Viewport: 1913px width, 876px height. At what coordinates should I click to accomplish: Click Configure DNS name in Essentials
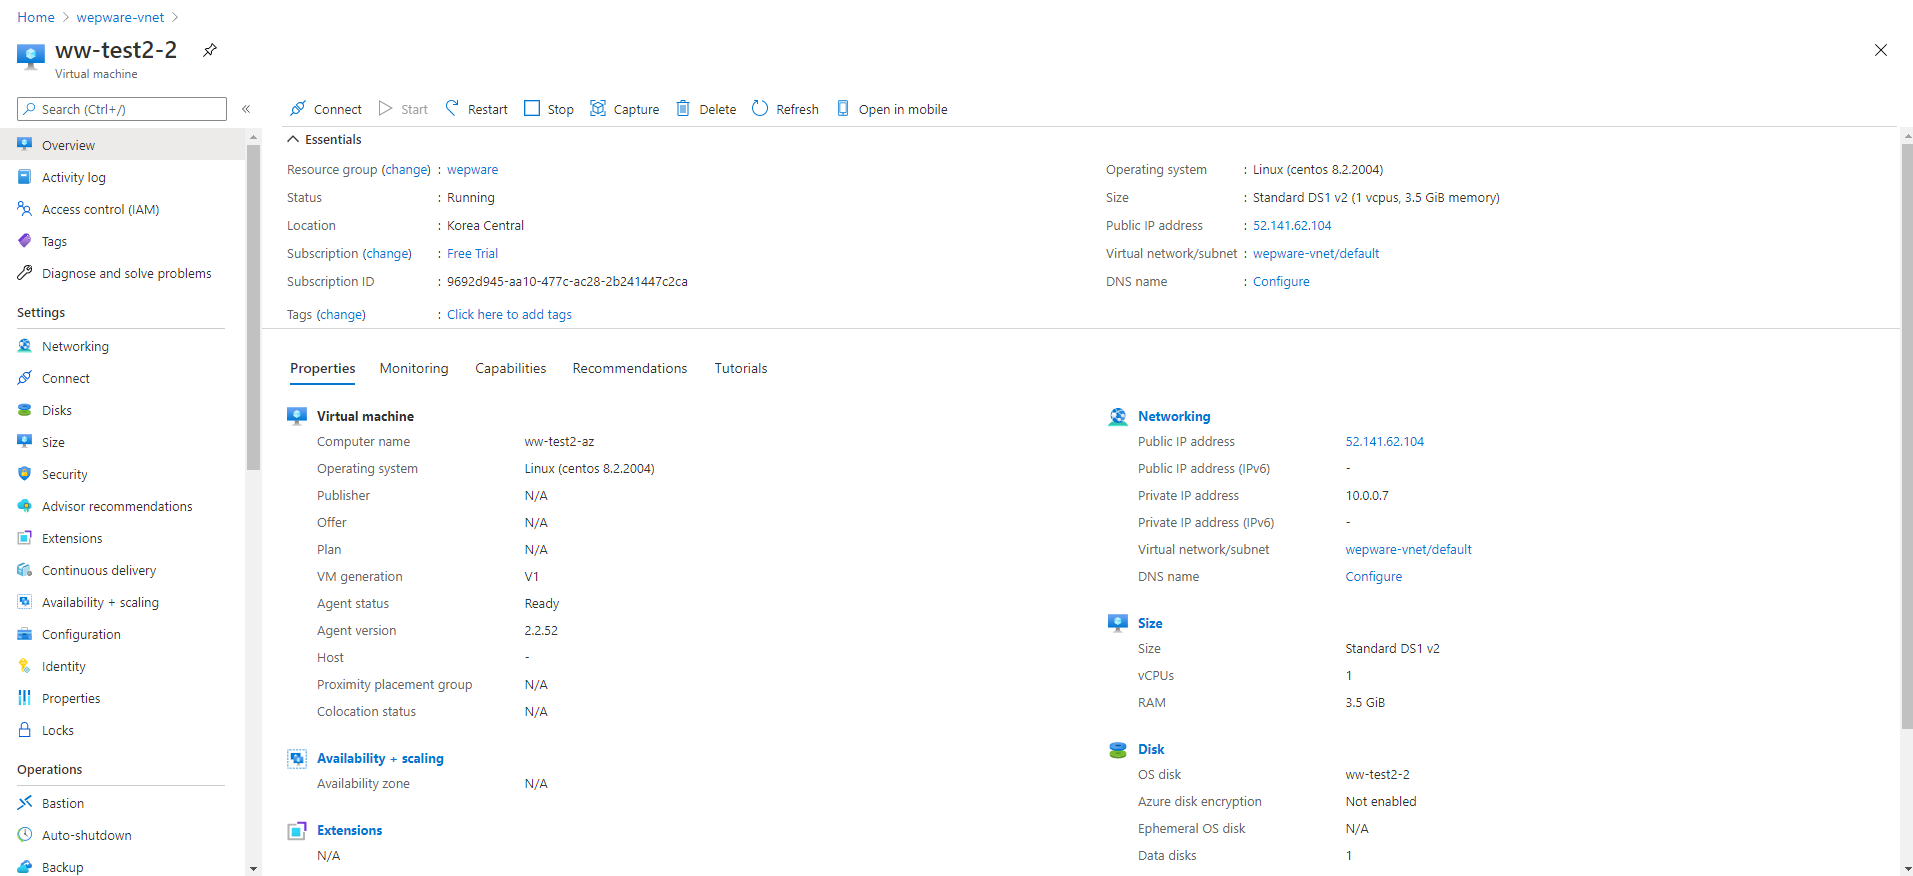point(1281,282)
